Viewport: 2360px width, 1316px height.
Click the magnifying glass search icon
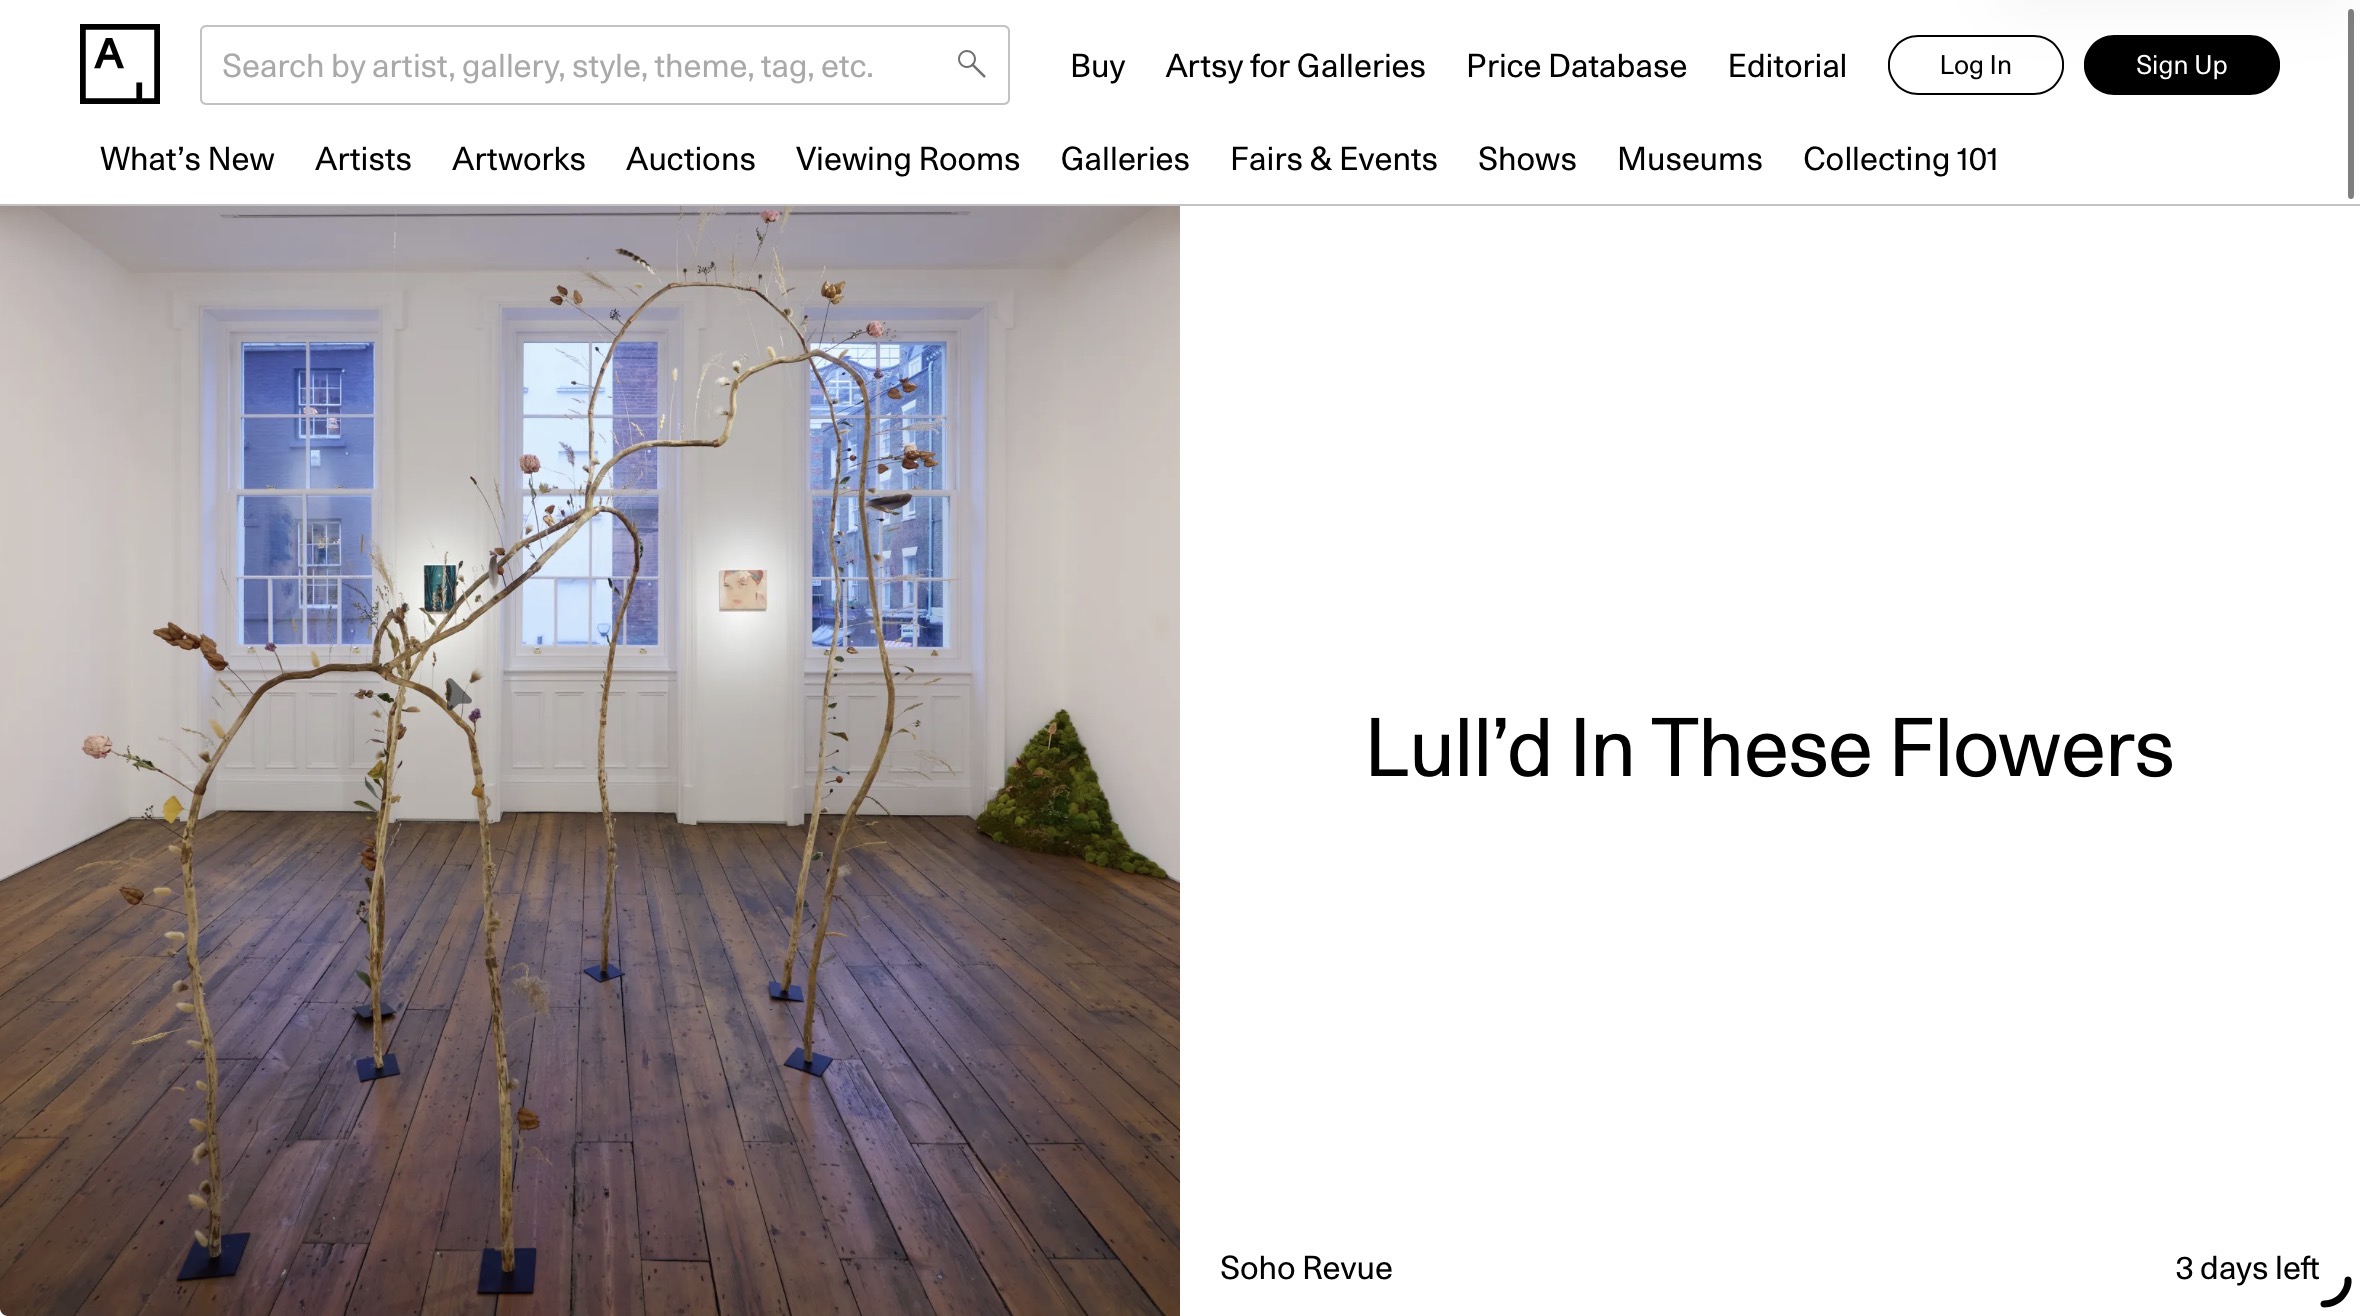[971, 64]
